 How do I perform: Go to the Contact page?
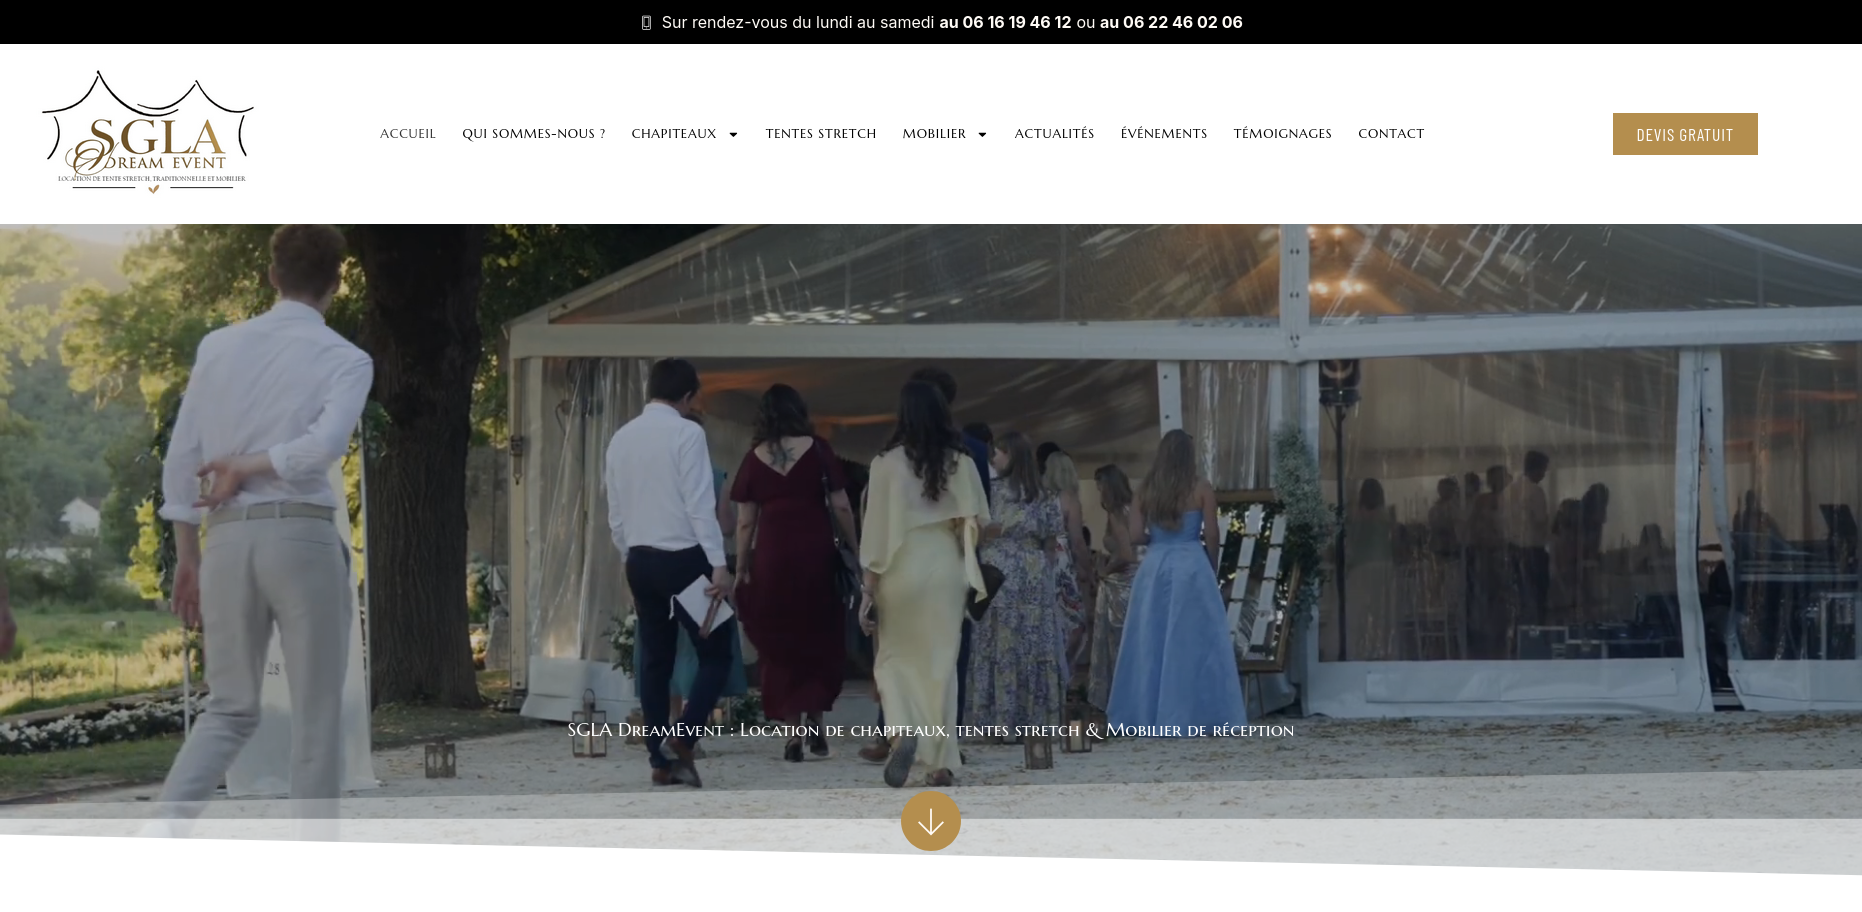click(1390, 134)
